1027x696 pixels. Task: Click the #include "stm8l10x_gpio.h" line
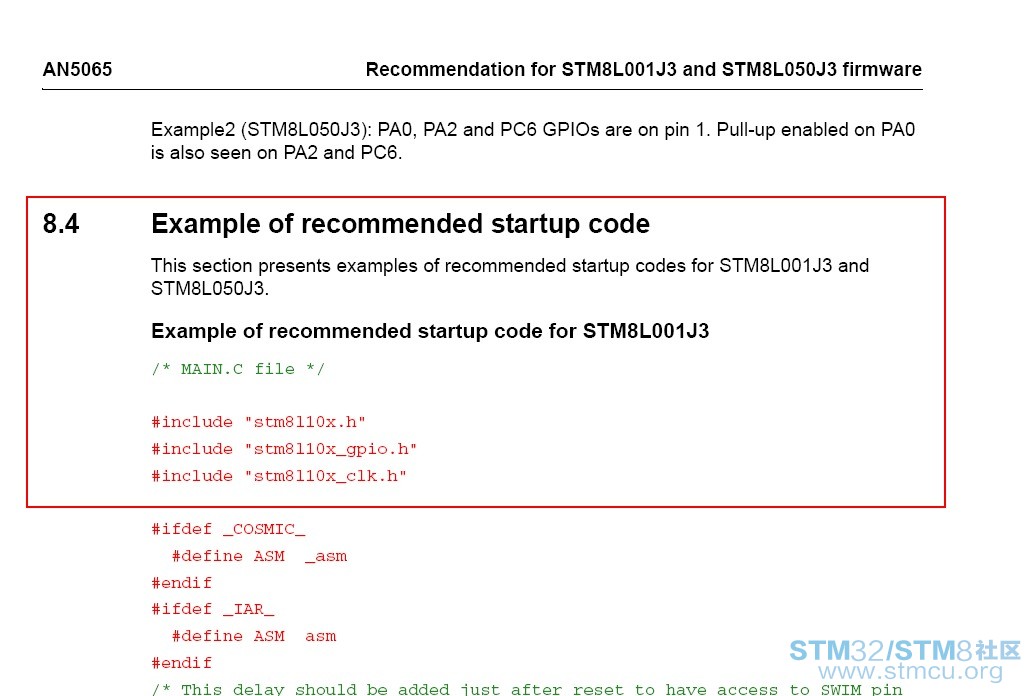coord(284,449)
